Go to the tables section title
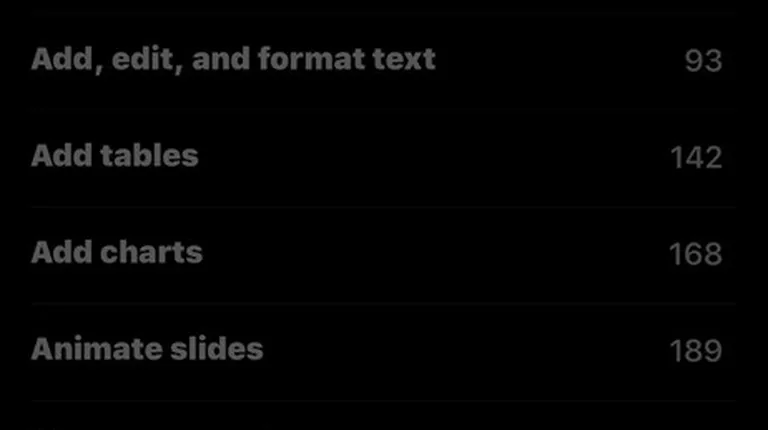The height and width of the screenshot is (430, 768). click(x=115, y=156)
